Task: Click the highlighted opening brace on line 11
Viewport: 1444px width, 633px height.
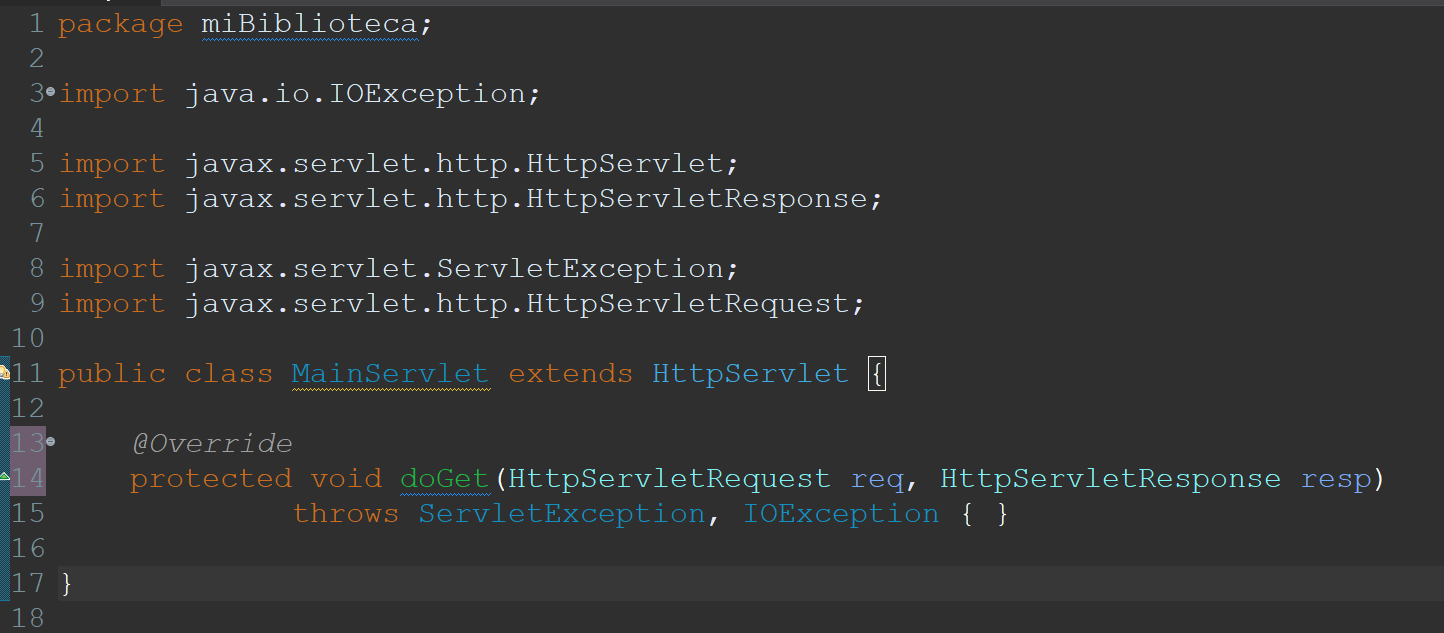Action: click(876, 375)
